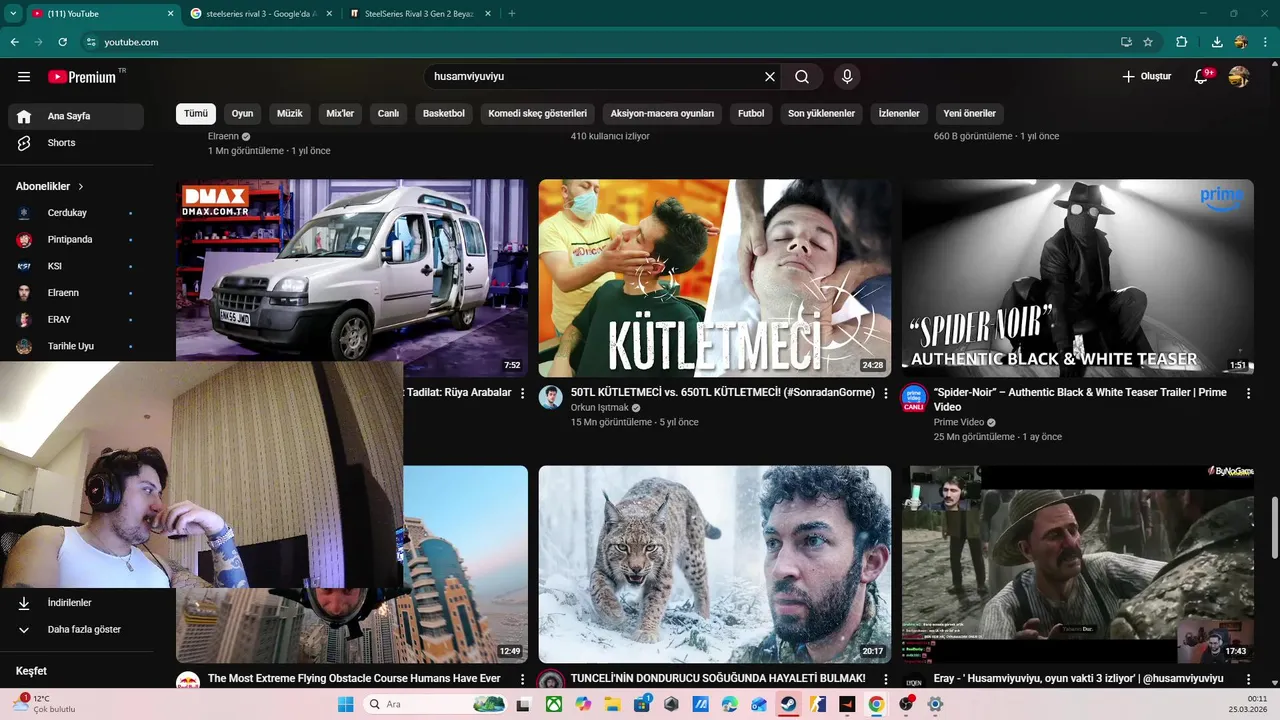Open Steam from the taskbar
The height and width of the screenshot is (720, 1280).
click(788, 704)
